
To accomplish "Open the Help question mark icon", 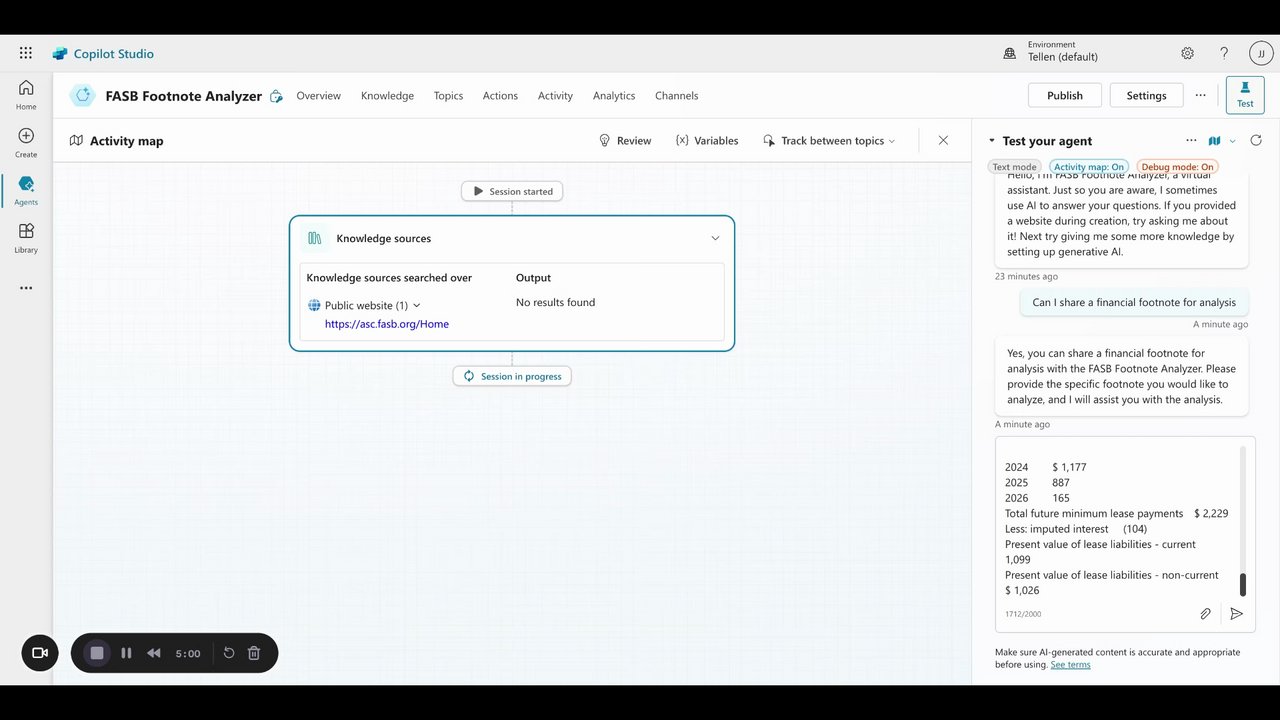I will 1224,53.
